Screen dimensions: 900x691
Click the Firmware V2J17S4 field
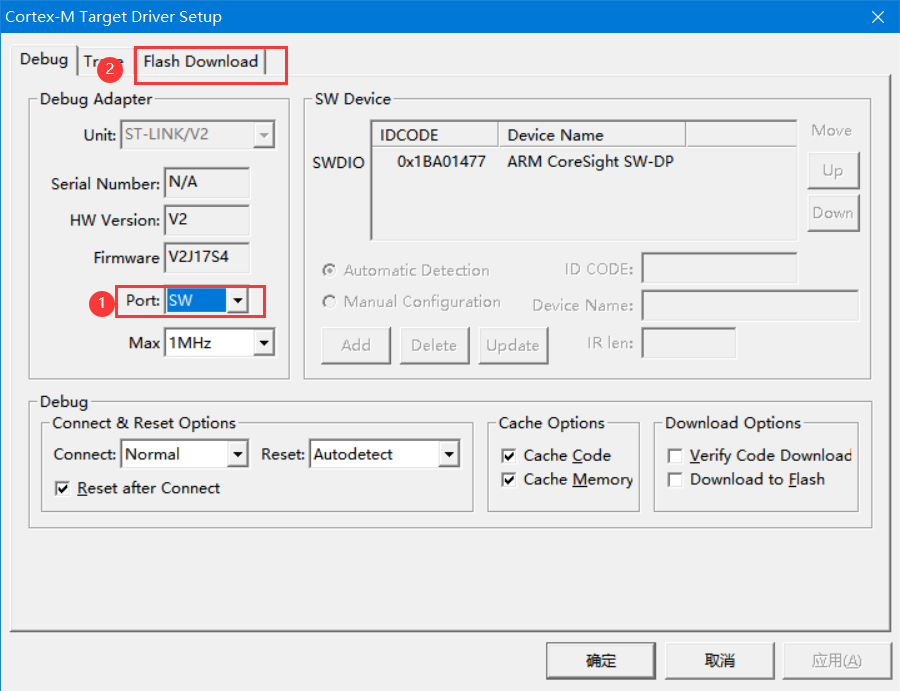click(x=207, y=258)
